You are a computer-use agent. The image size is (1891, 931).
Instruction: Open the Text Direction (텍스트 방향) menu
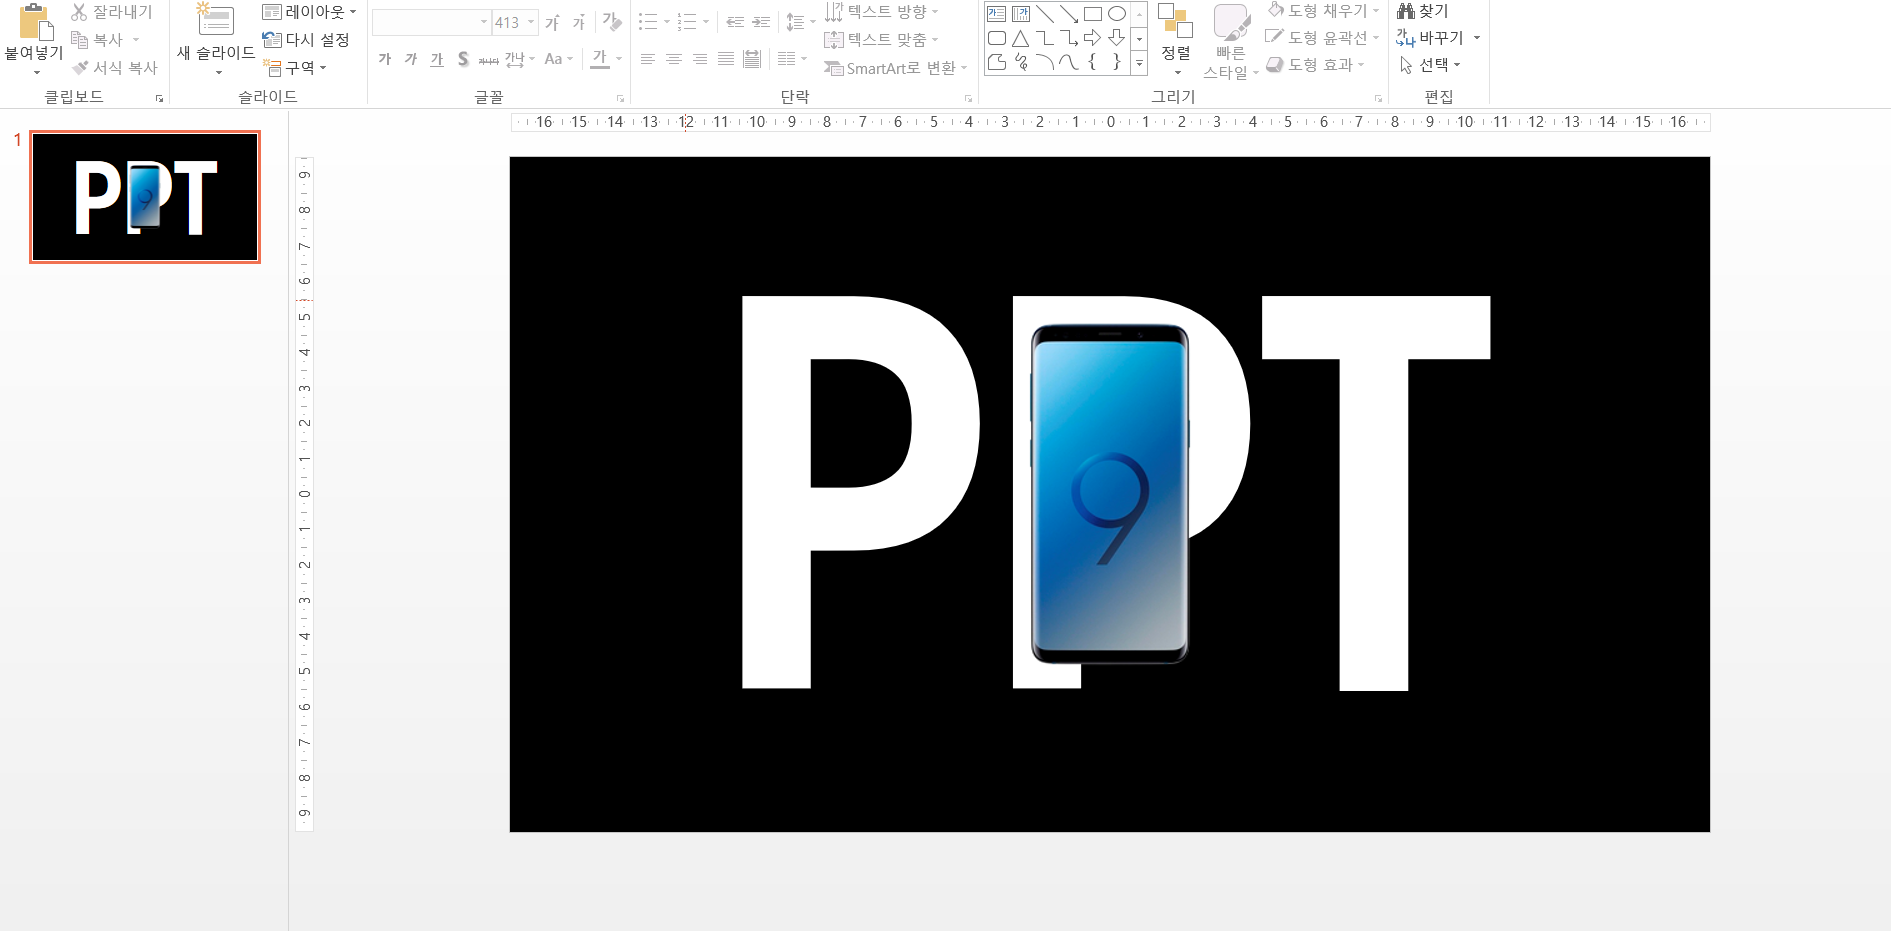881,12
